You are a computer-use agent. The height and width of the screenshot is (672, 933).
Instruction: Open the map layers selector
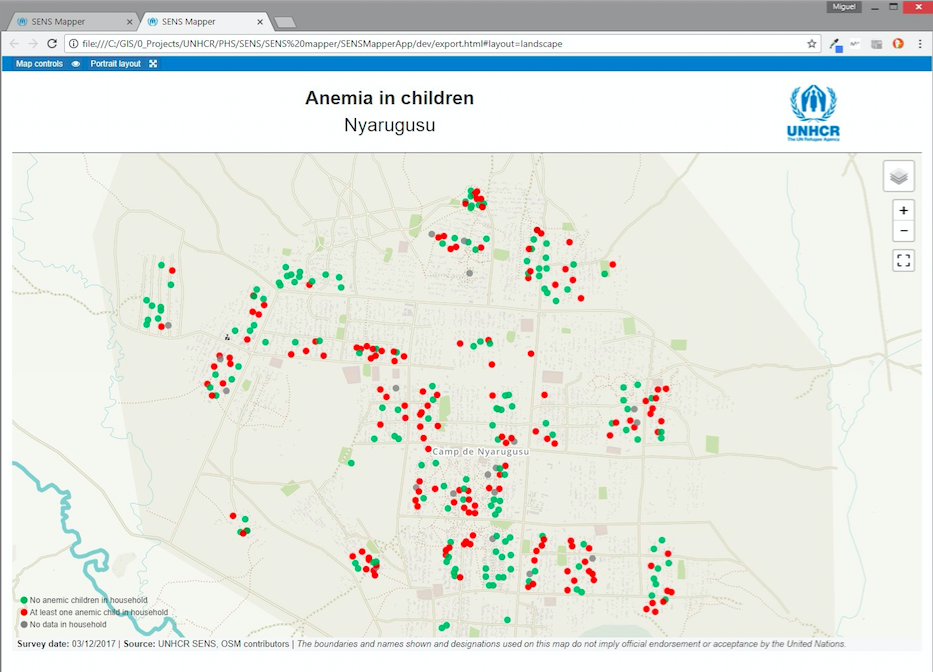tap(898, 176)
